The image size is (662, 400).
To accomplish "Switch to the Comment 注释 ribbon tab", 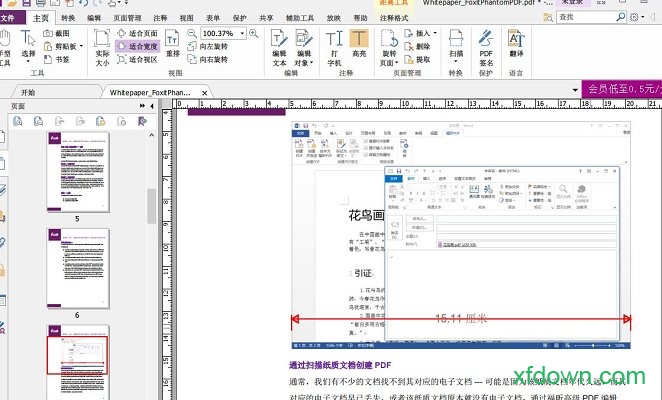I will 160,18.
